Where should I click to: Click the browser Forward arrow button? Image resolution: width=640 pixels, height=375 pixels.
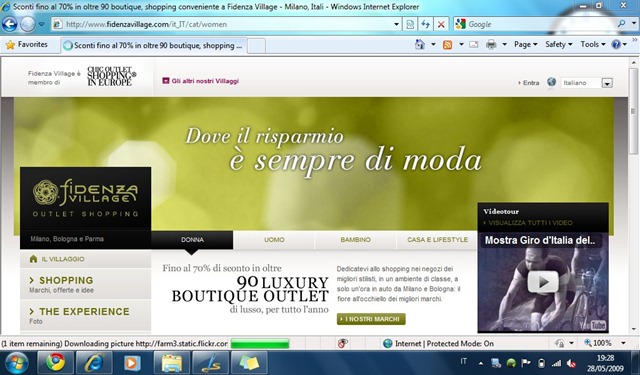click(x=27, y=24)
